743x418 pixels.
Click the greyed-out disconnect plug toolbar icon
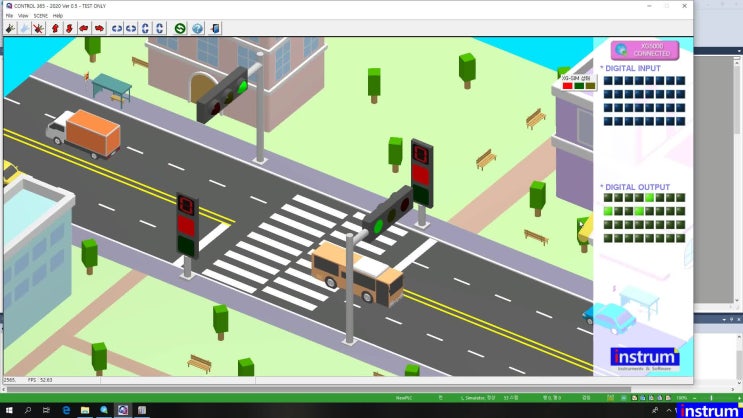(25, 28)
